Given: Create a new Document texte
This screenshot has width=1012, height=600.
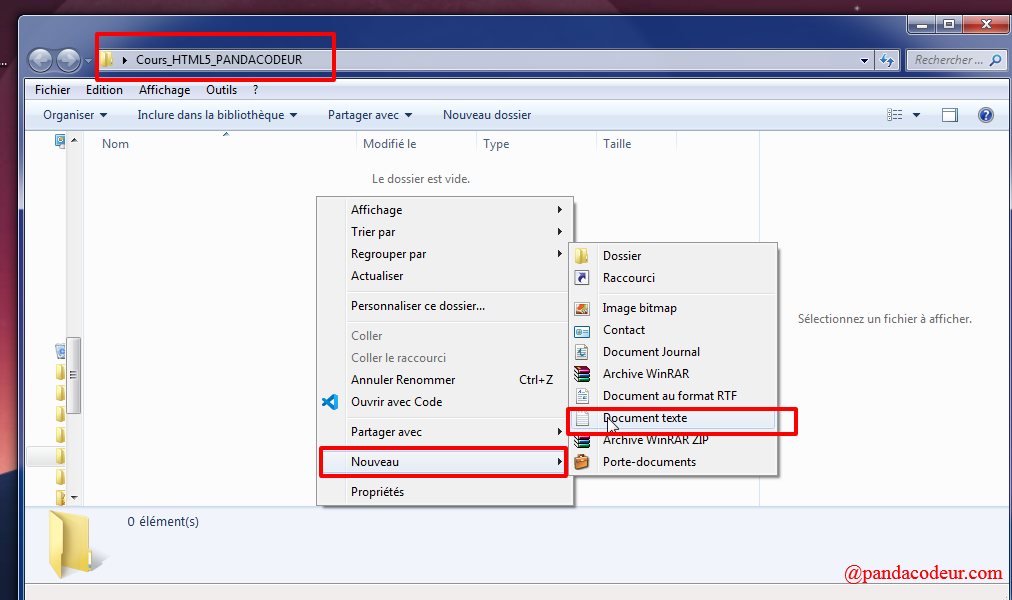Looking at the screenshot, I should tap(673, 418).
